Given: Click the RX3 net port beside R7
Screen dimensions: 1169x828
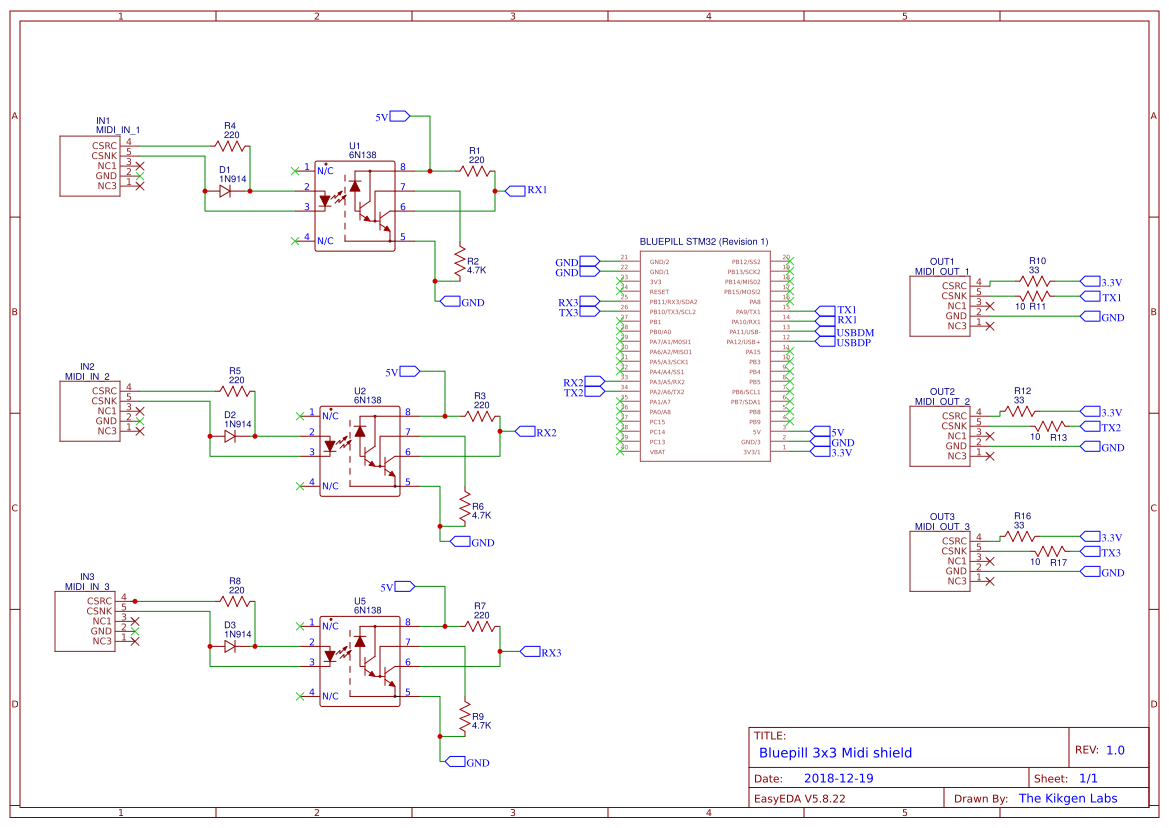Looking at the screenshot, I should pos(530,651).
